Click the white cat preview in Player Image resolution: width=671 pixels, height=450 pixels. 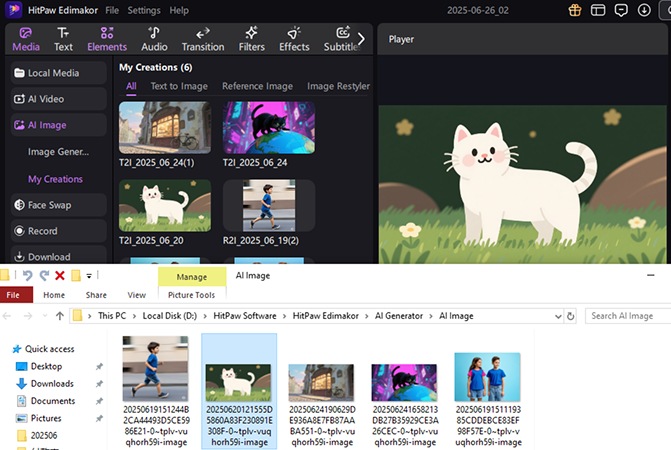523,184
